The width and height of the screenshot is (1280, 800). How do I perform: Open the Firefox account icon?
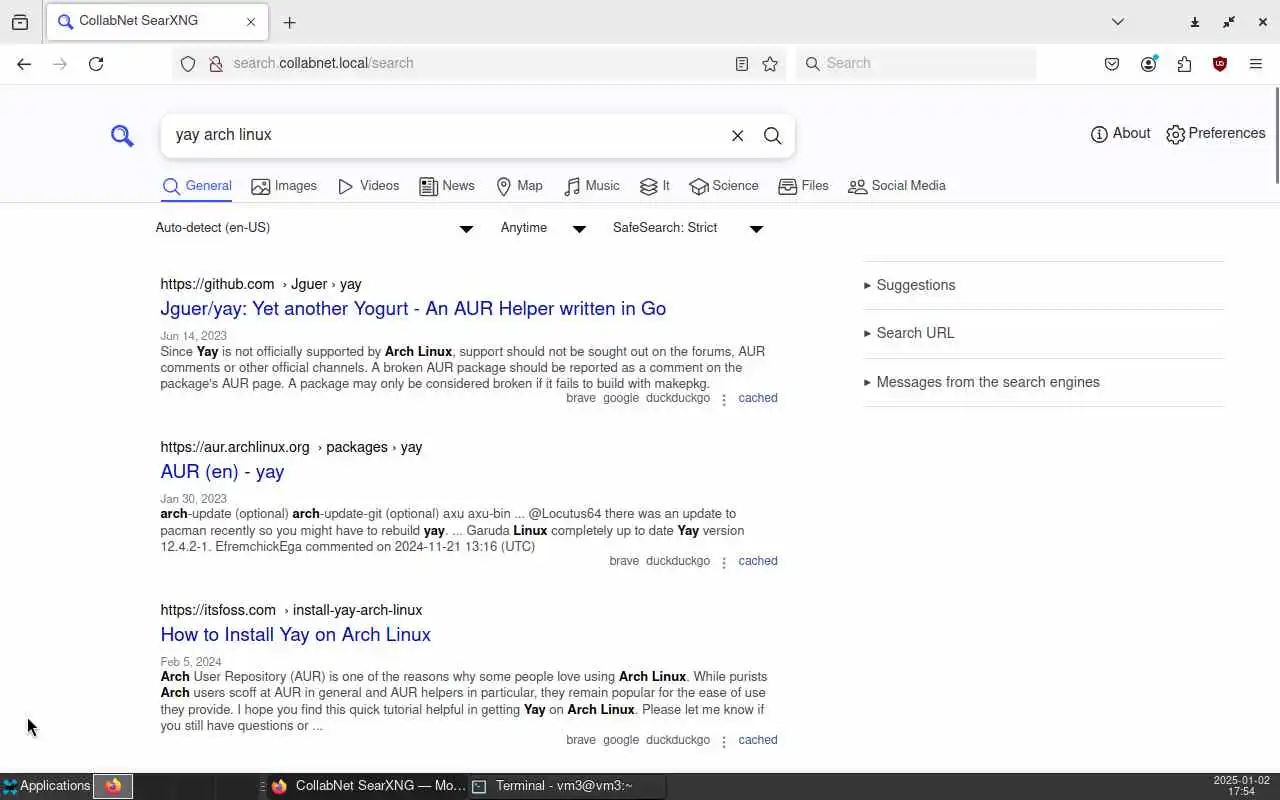click(x=1148, y=64)
